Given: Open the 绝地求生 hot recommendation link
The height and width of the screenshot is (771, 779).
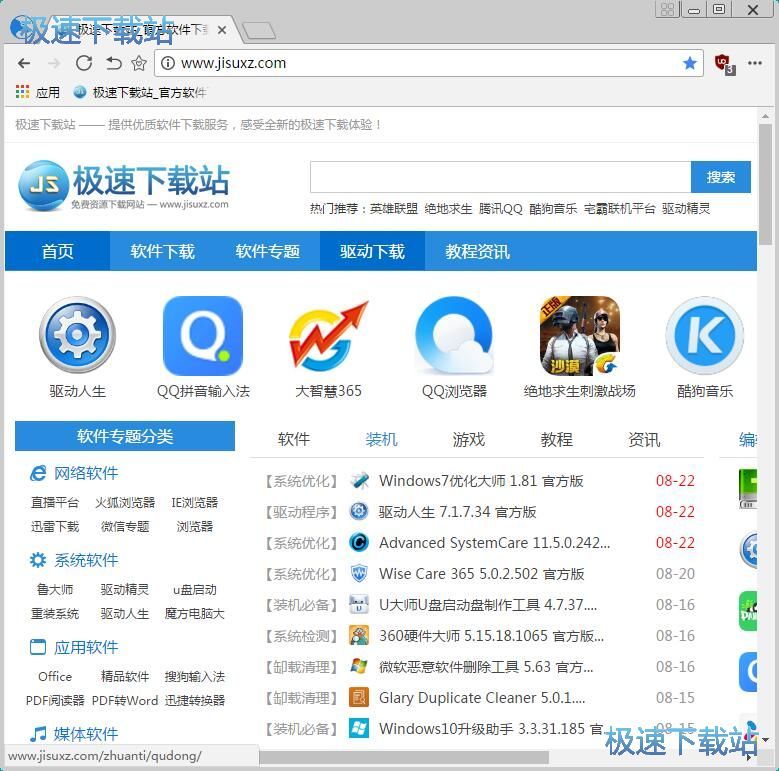Looking at the screenshot, I should 448,209.
